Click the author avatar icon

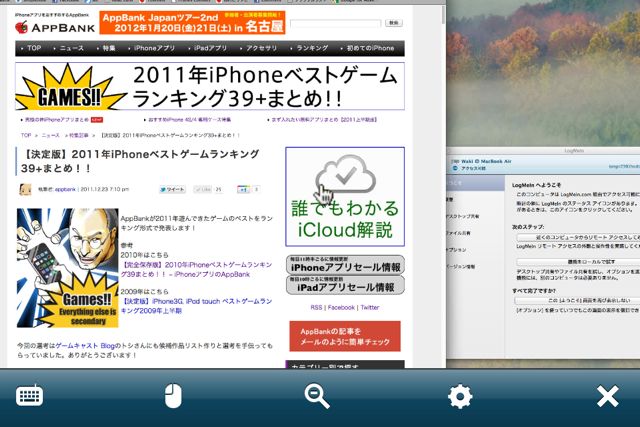coord(25,189)
